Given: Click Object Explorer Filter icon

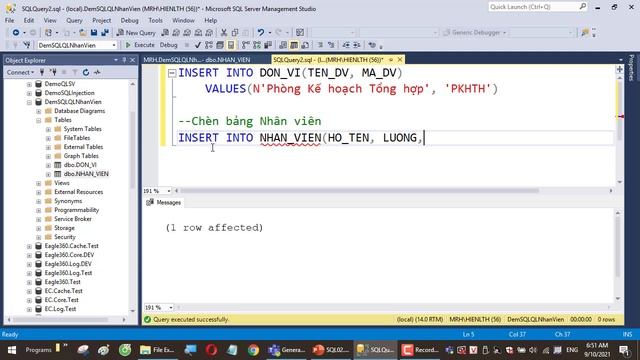Looking at the screenshot, I should 75,72.
